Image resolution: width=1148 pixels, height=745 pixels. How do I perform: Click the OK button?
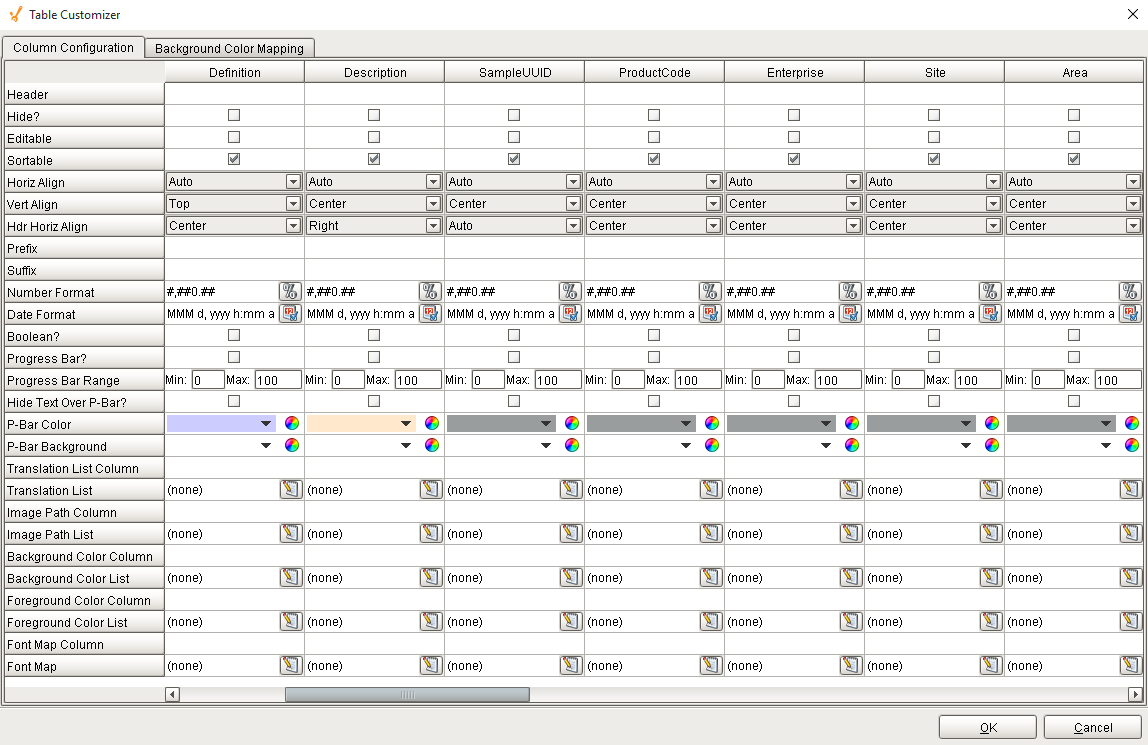coord(987,728)
